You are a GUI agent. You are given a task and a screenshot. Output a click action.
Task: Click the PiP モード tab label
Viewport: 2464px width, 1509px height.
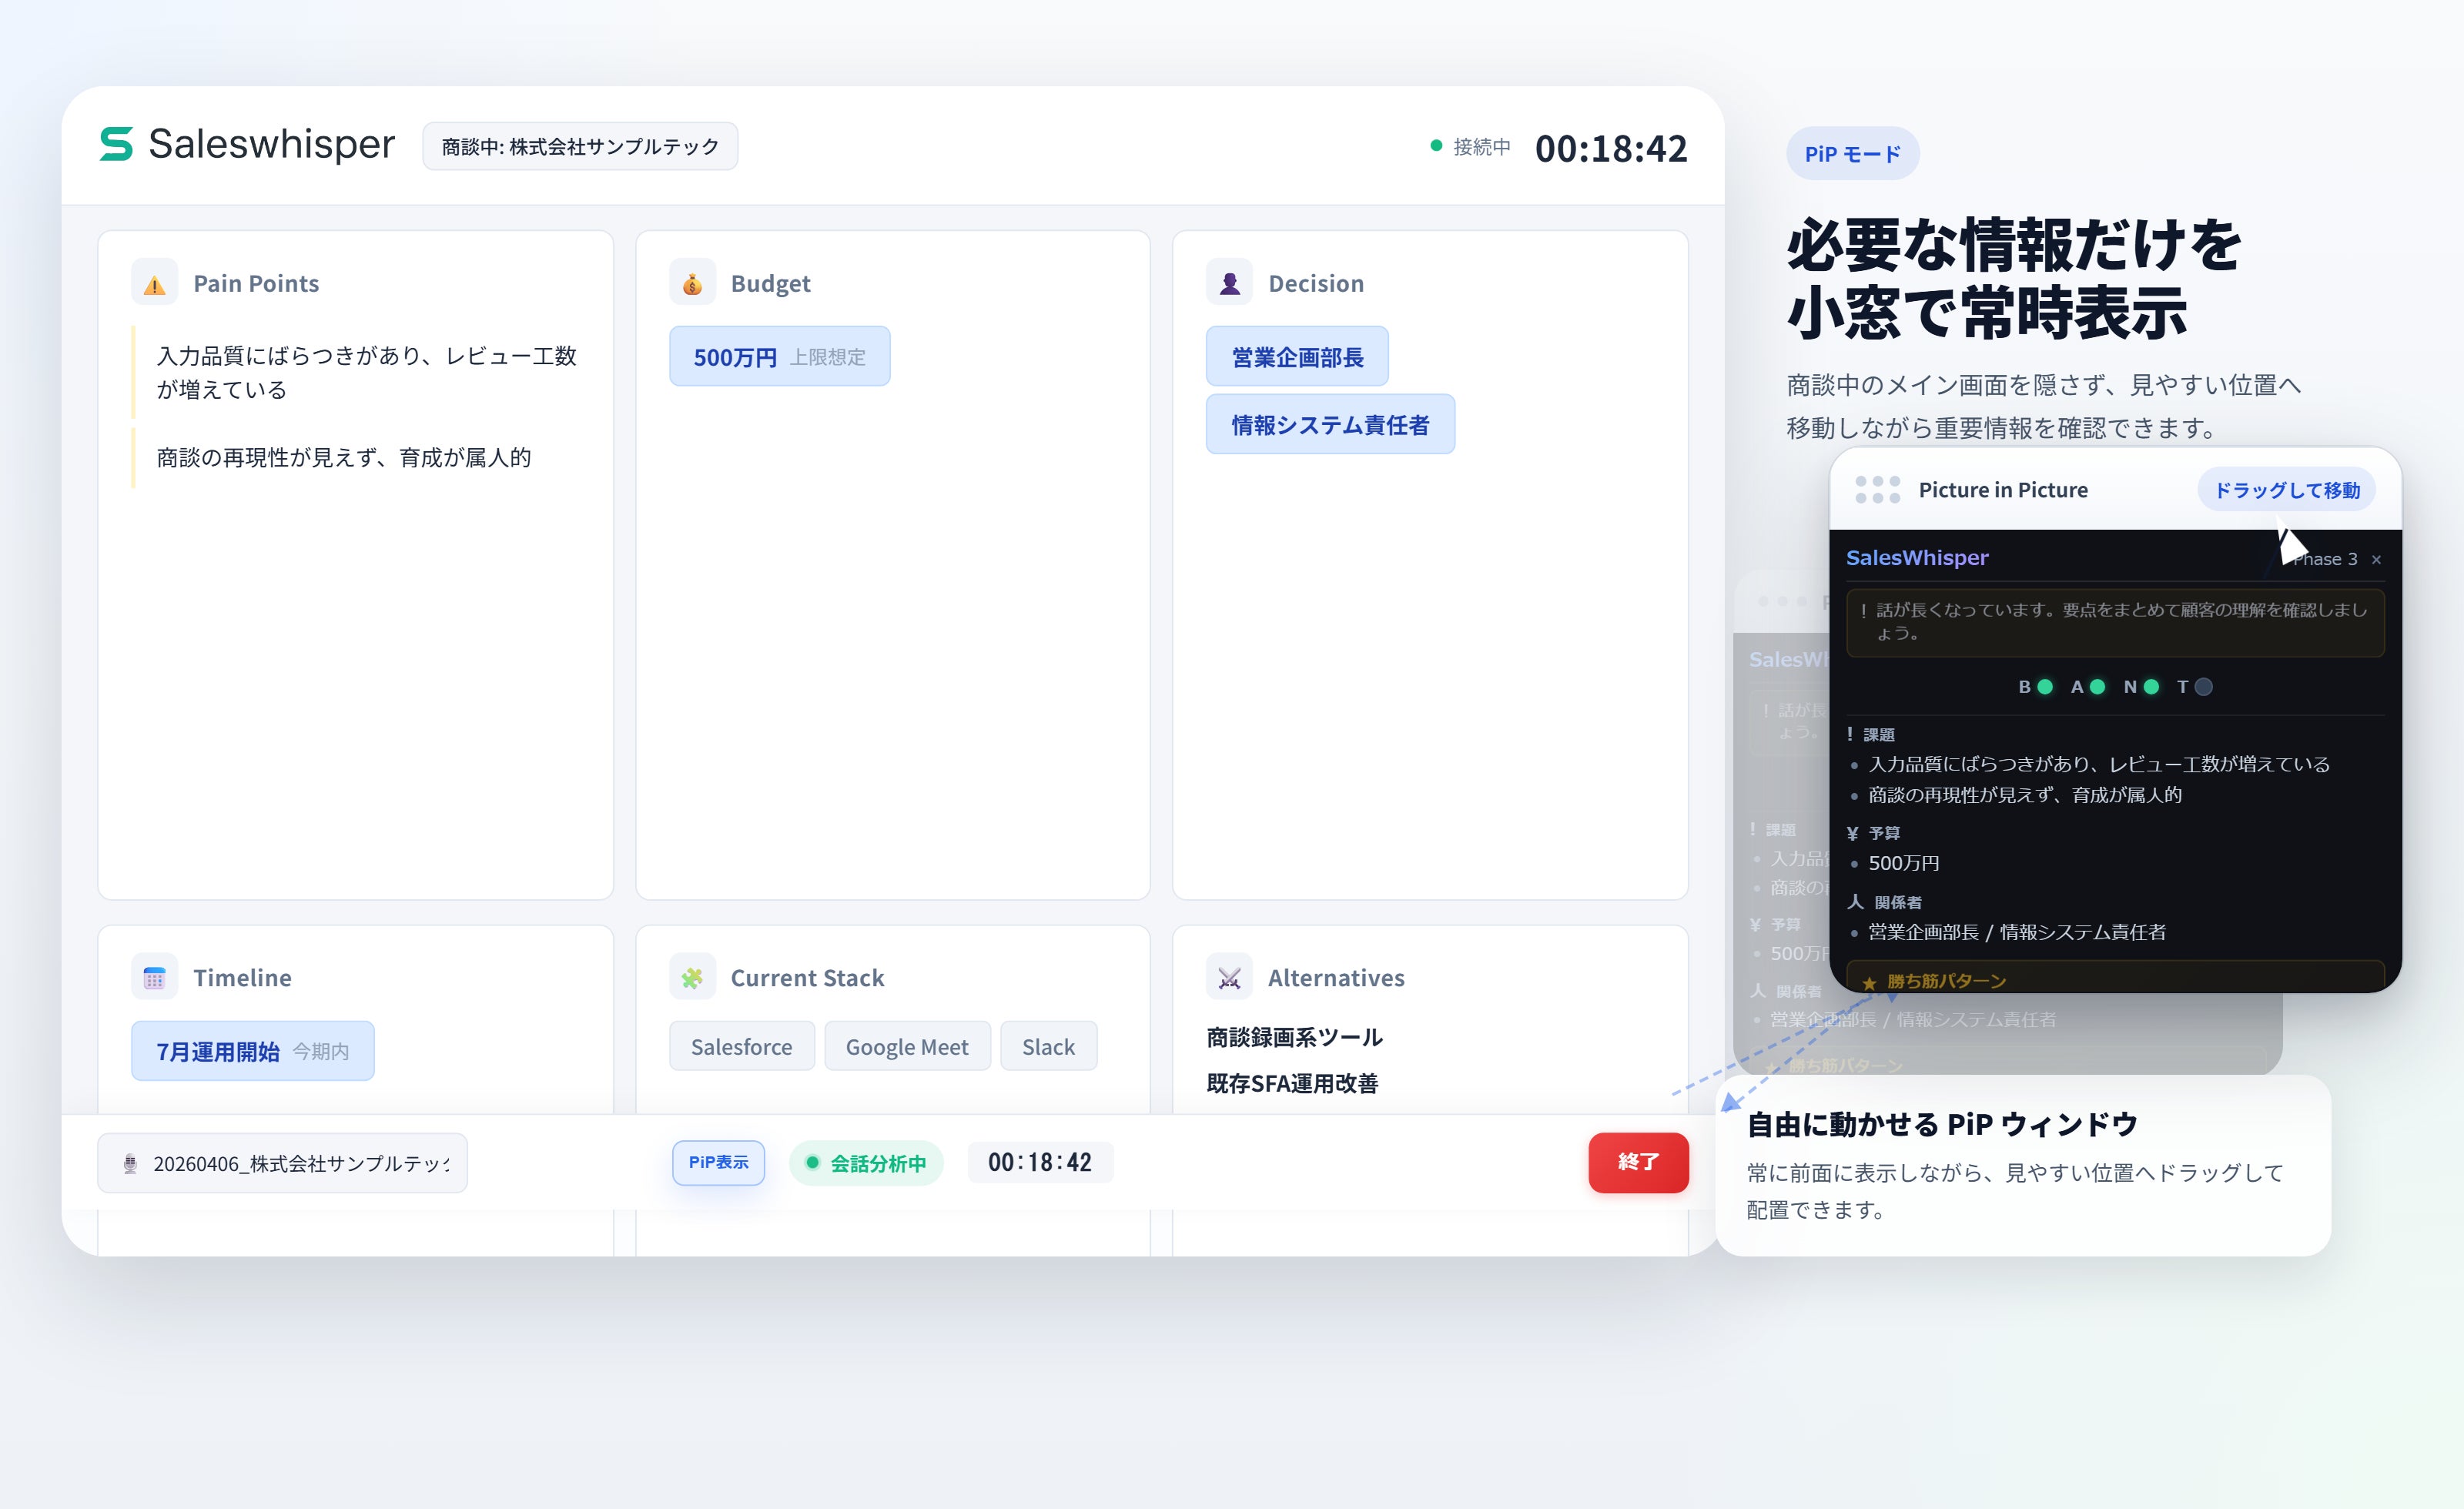1852,154
